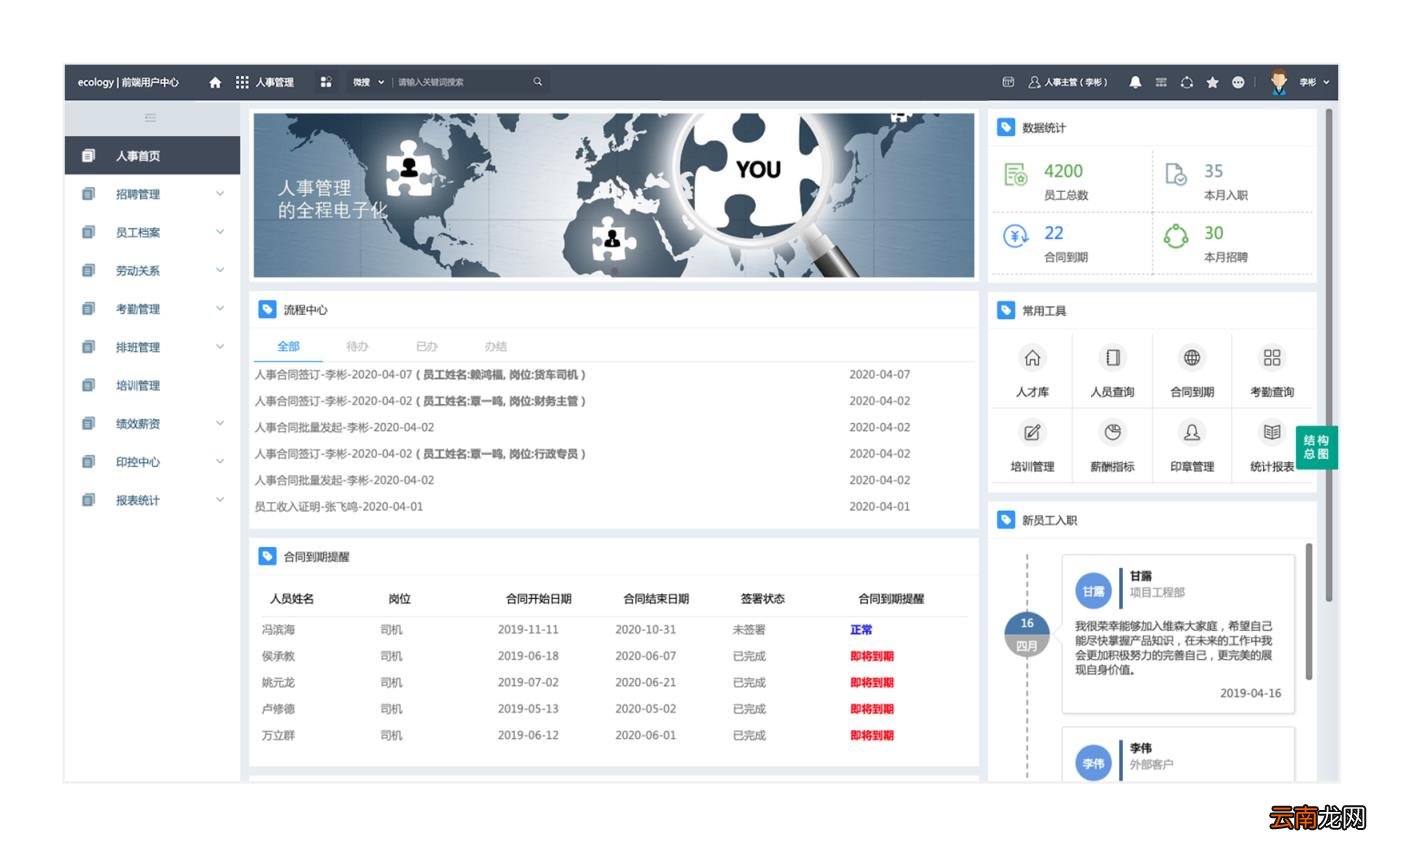Open 人事首页 in the sidebar

pos(152,156)
